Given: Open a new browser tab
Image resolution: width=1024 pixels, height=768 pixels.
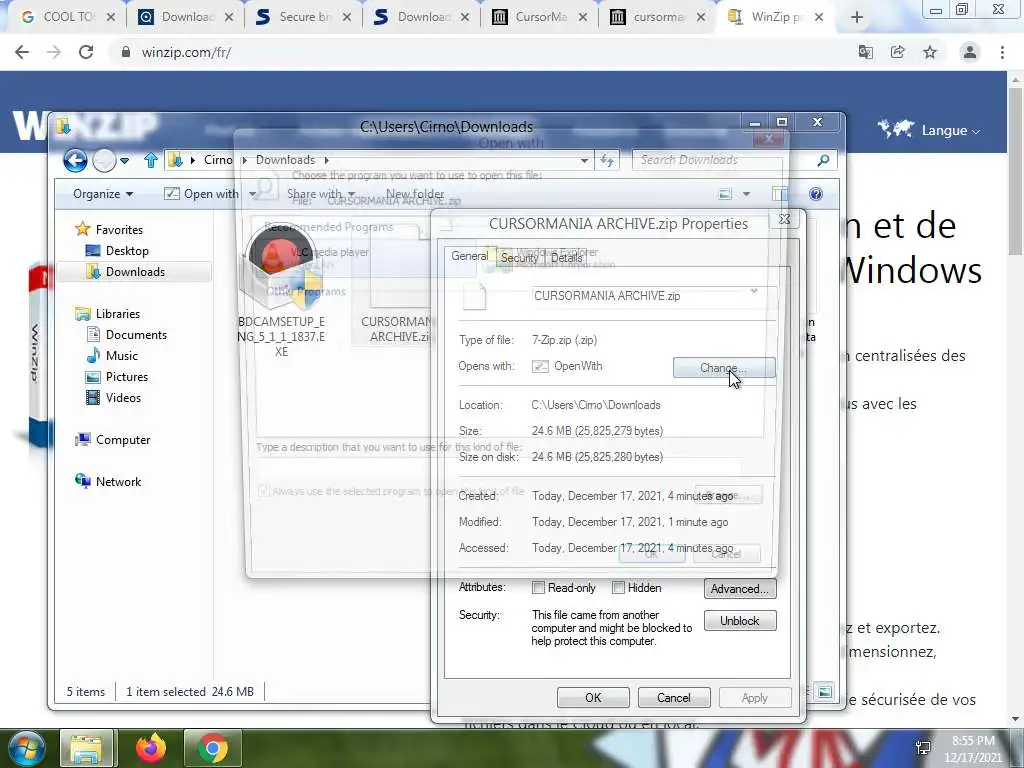Looking at the screenshot, I should (857, 18).
